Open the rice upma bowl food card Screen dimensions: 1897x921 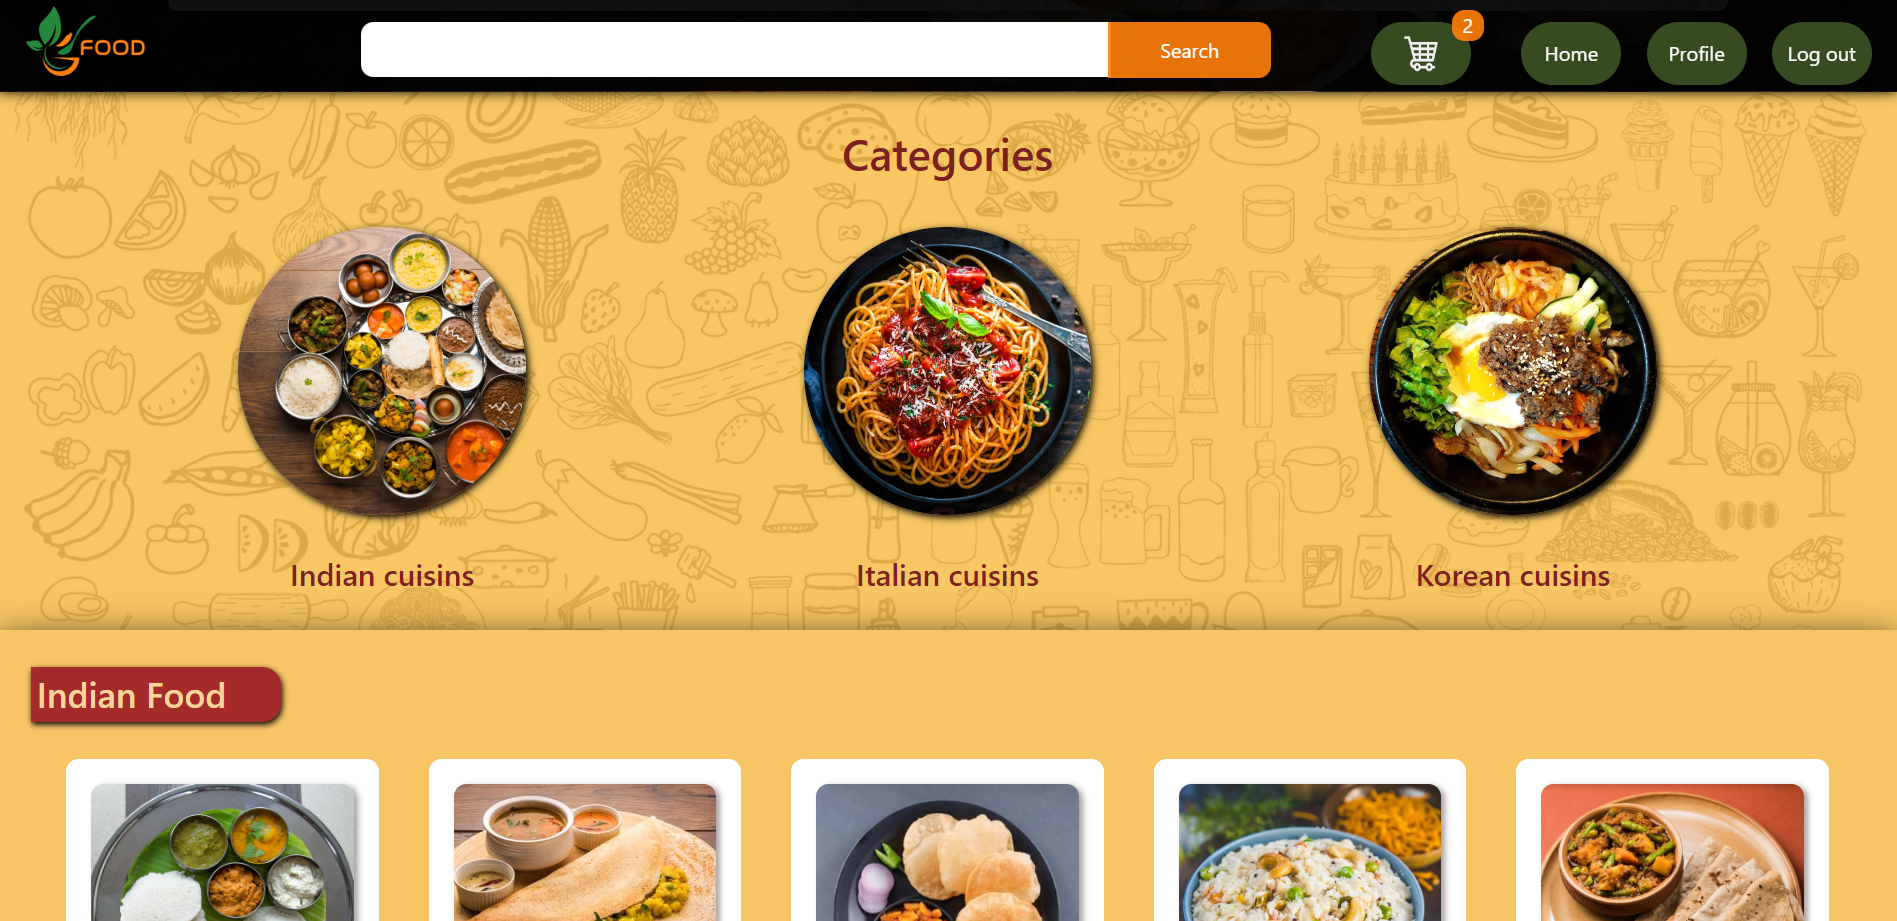pos(1310,840)
